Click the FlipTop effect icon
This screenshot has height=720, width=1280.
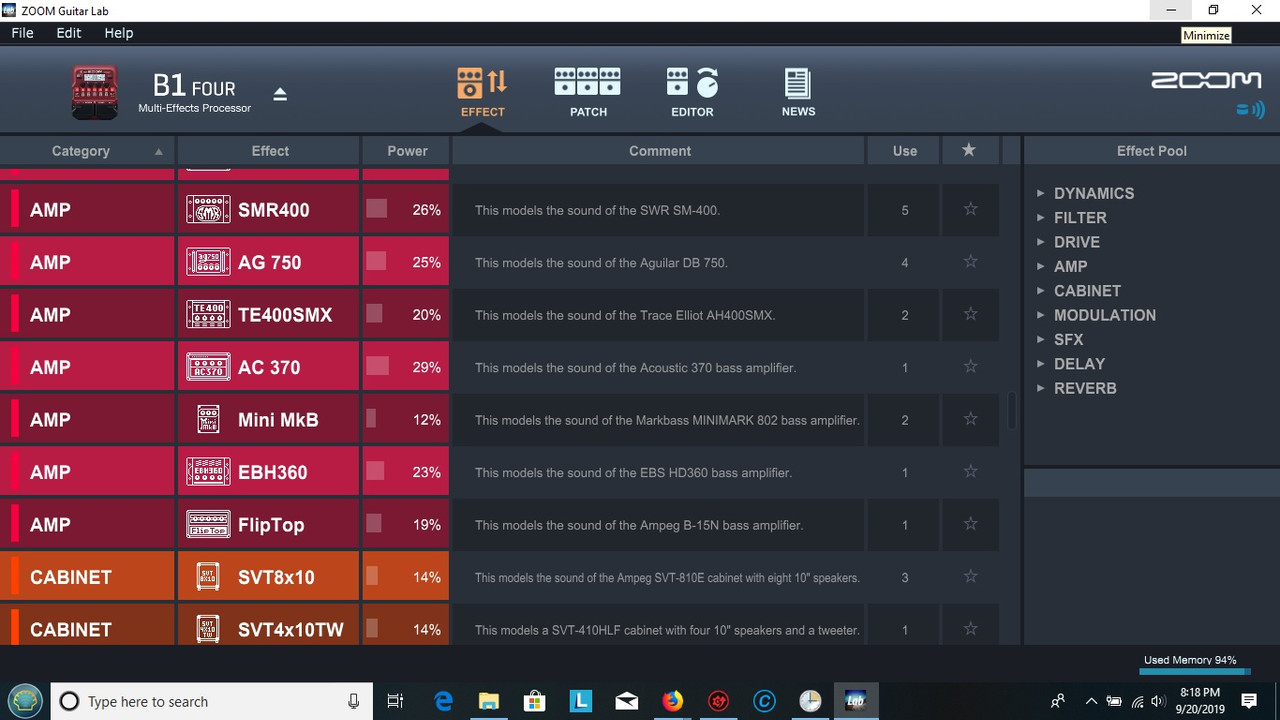[208, 525]
